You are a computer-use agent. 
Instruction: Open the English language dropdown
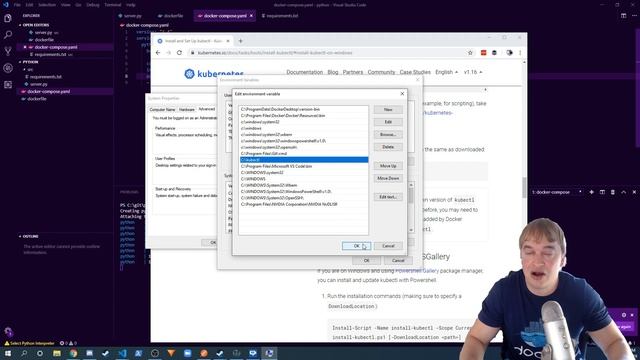point(447,72)
